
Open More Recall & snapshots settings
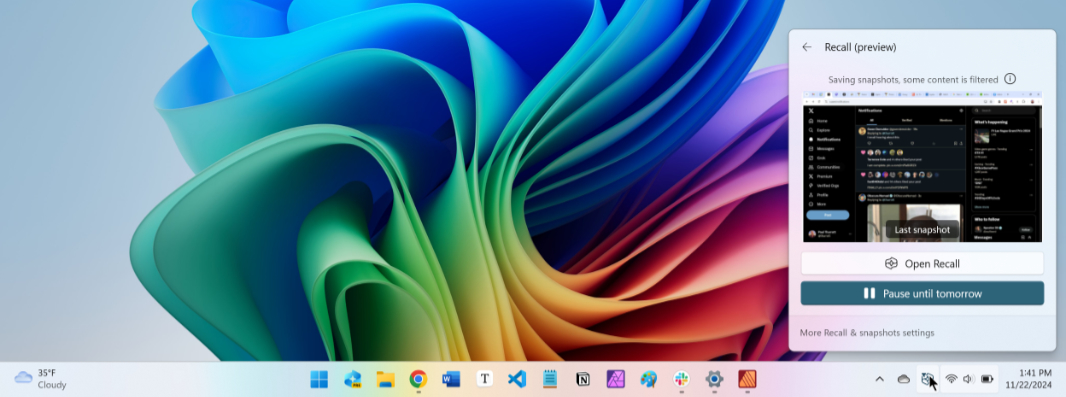tap(867, 332)
